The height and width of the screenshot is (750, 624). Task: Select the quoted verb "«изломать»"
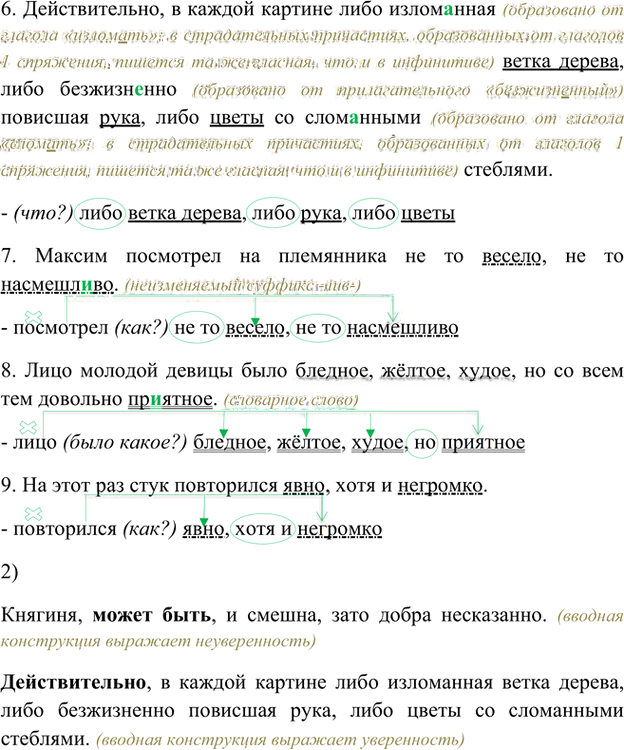[112, 36]
